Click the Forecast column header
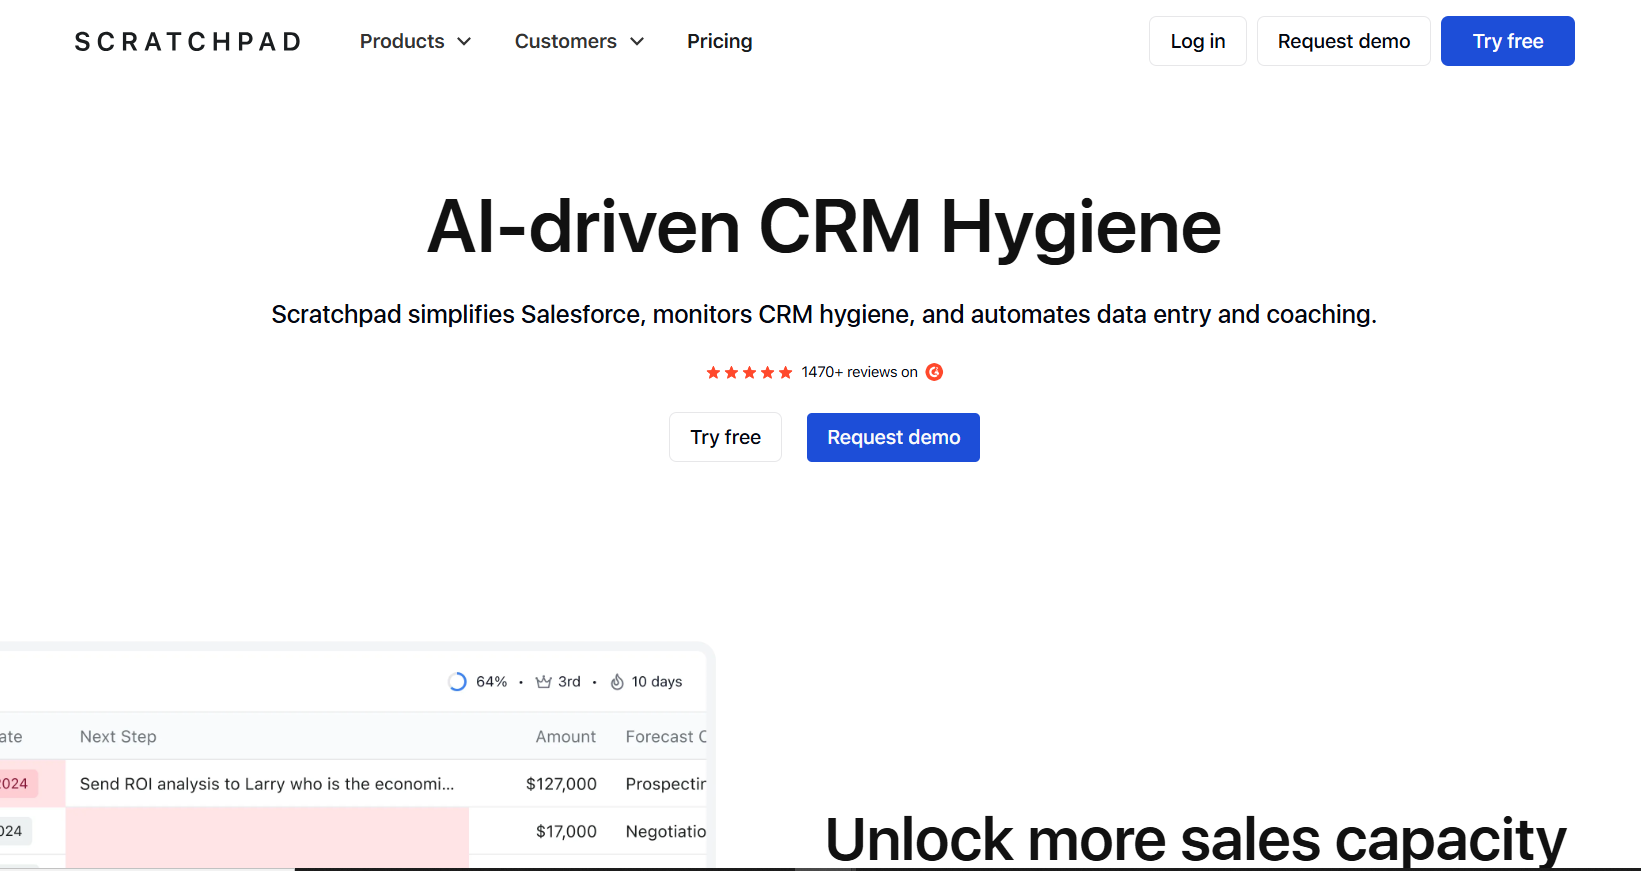 point(666,737)
